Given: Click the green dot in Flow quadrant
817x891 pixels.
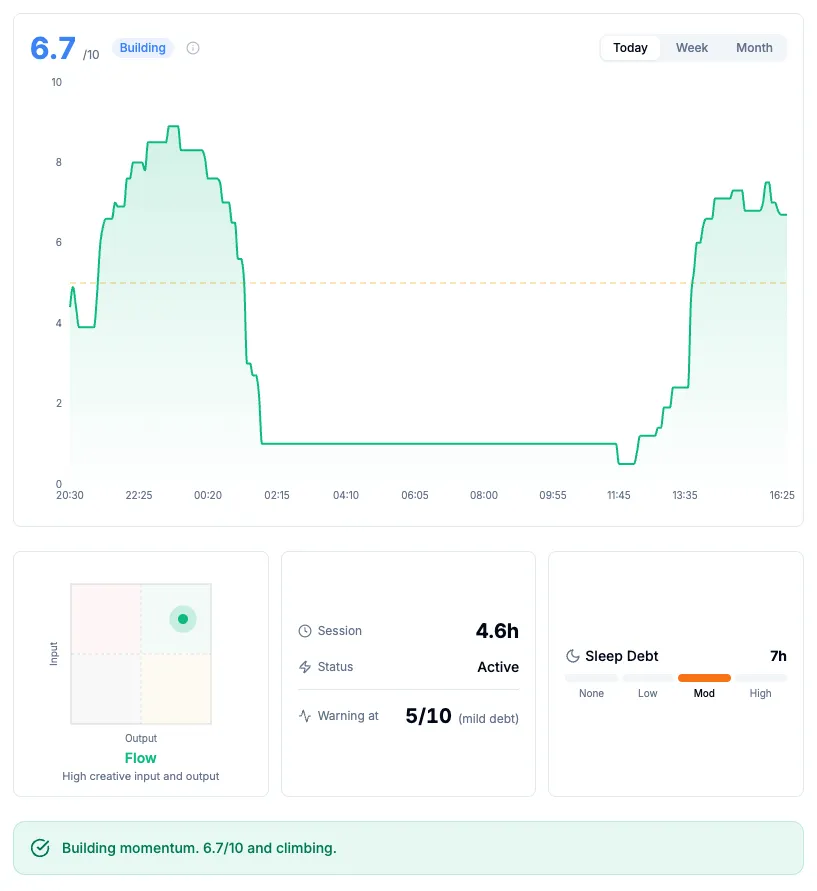Looking at the screenshot, I should (x=183, y=619).
